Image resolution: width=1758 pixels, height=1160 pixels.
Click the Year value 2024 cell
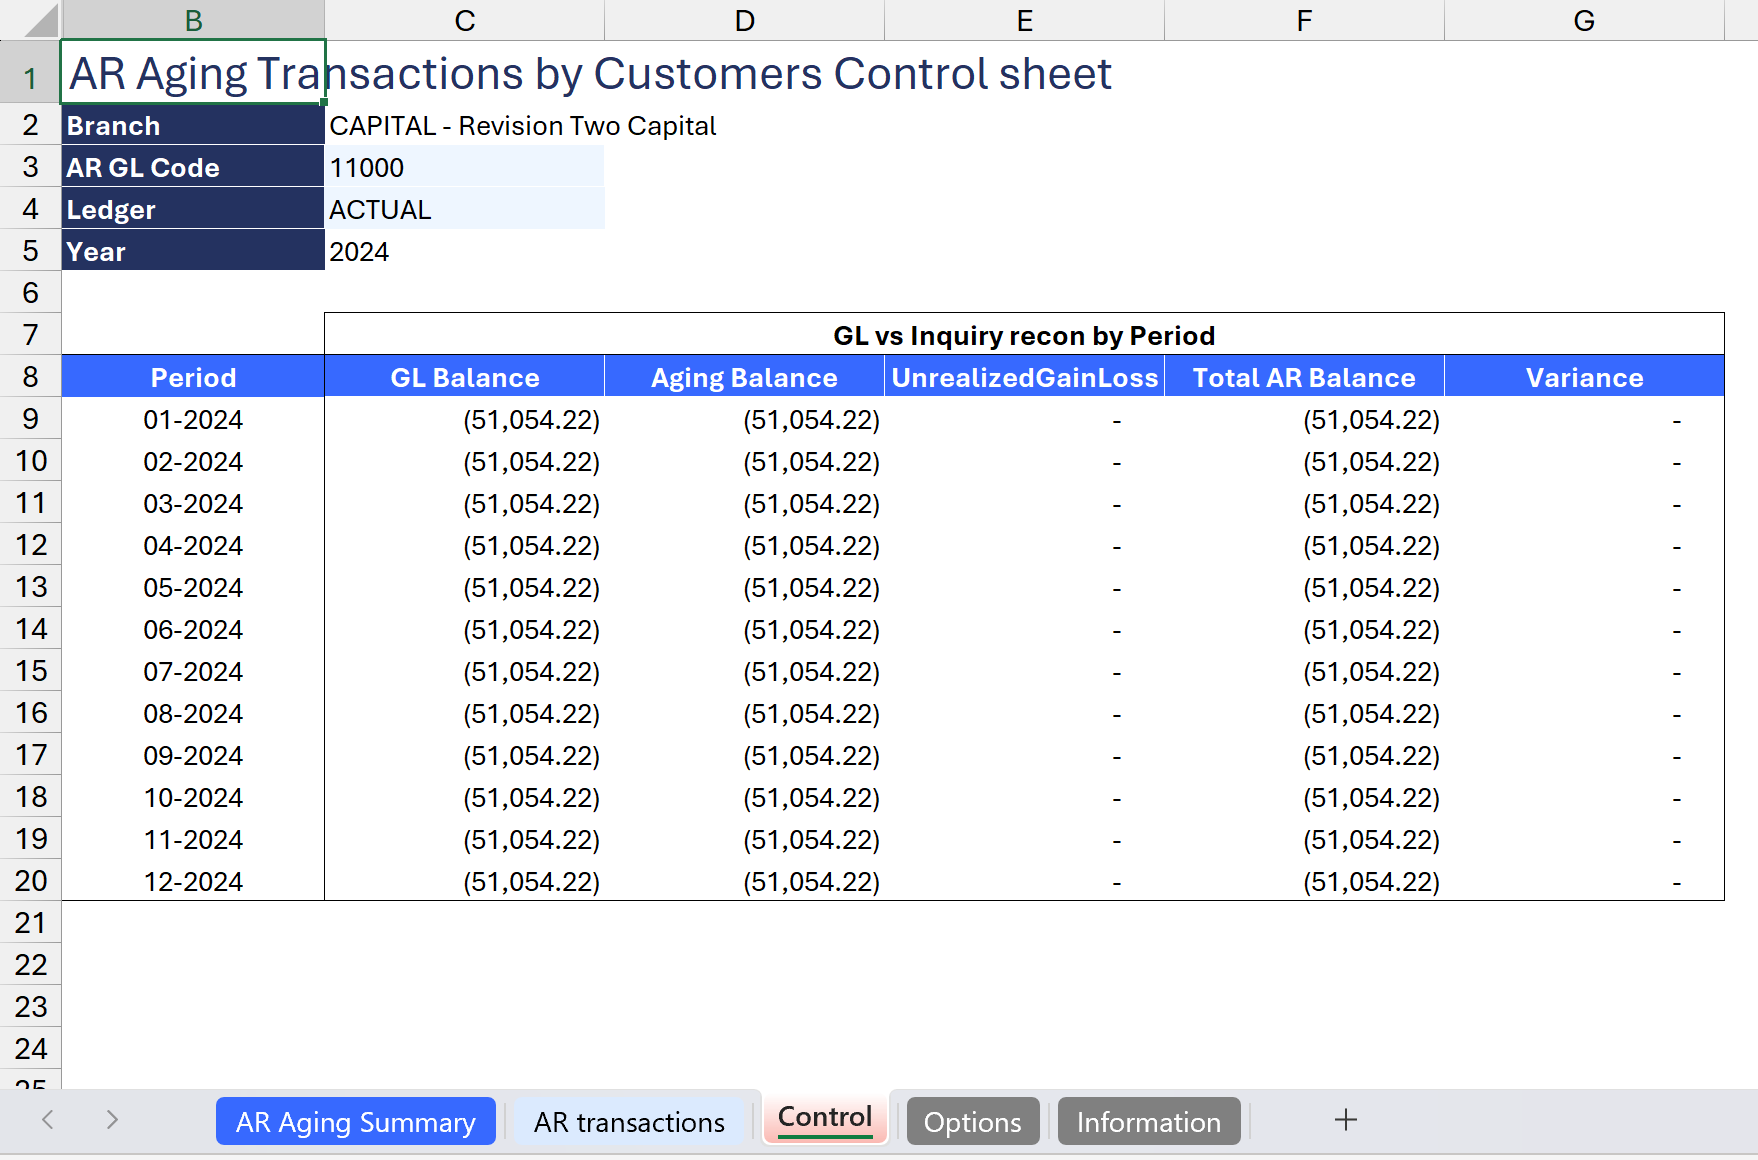[x=464, y=252]
